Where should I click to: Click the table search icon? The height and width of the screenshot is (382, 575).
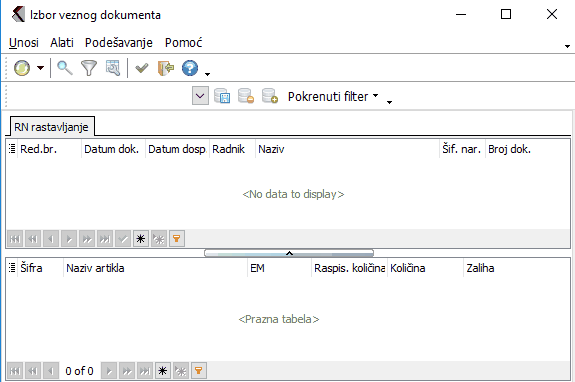tap(113, 68)
